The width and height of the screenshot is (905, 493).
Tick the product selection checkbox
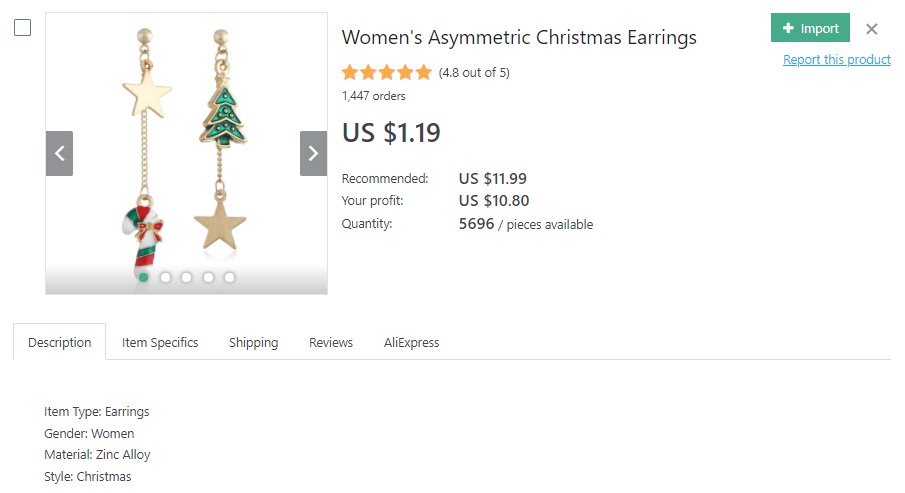coord(22,28)
